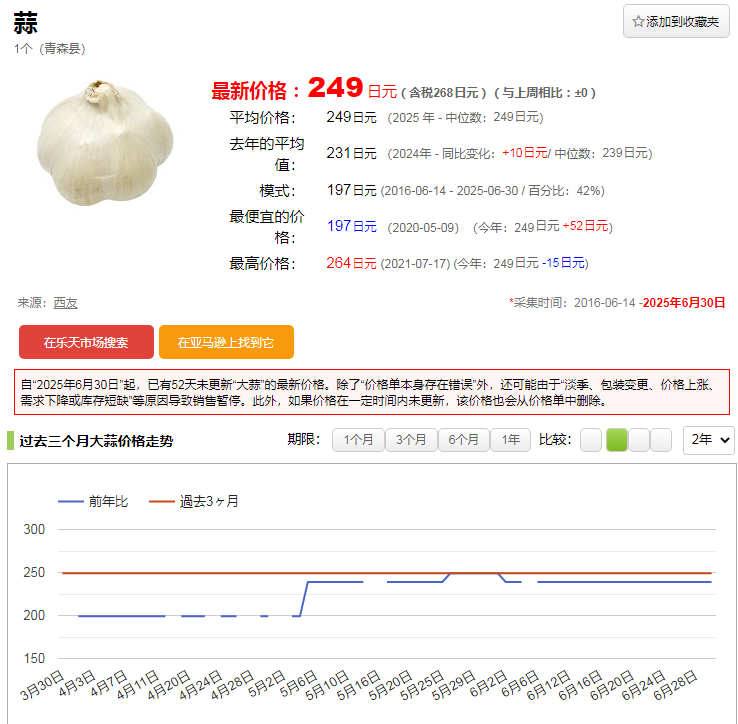This screenshot has width=738, height=724.
Task: Select the 3个月 period tab
Action: pos(411,440)
